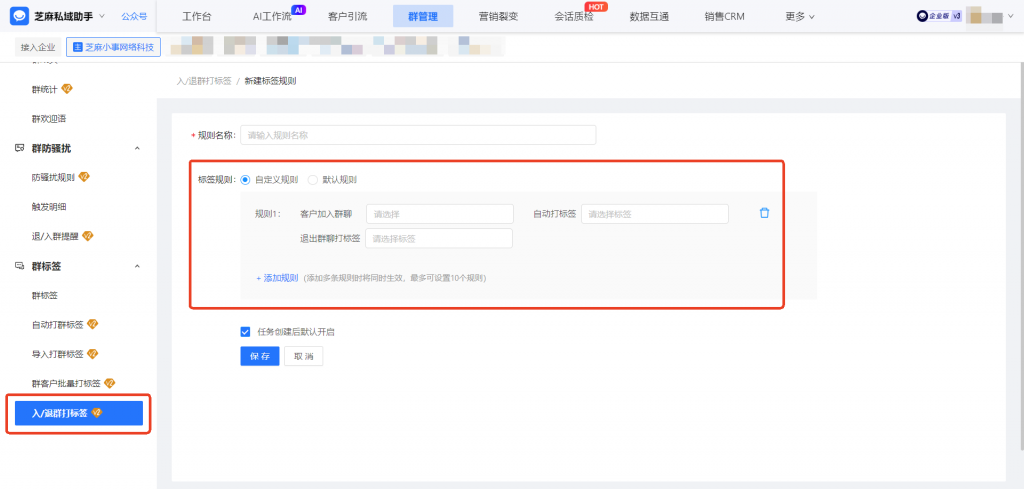This screenshot has height=489, width=1024.
Task: Open 群欢迎语 in the sidebar
Action: point(49,119)
